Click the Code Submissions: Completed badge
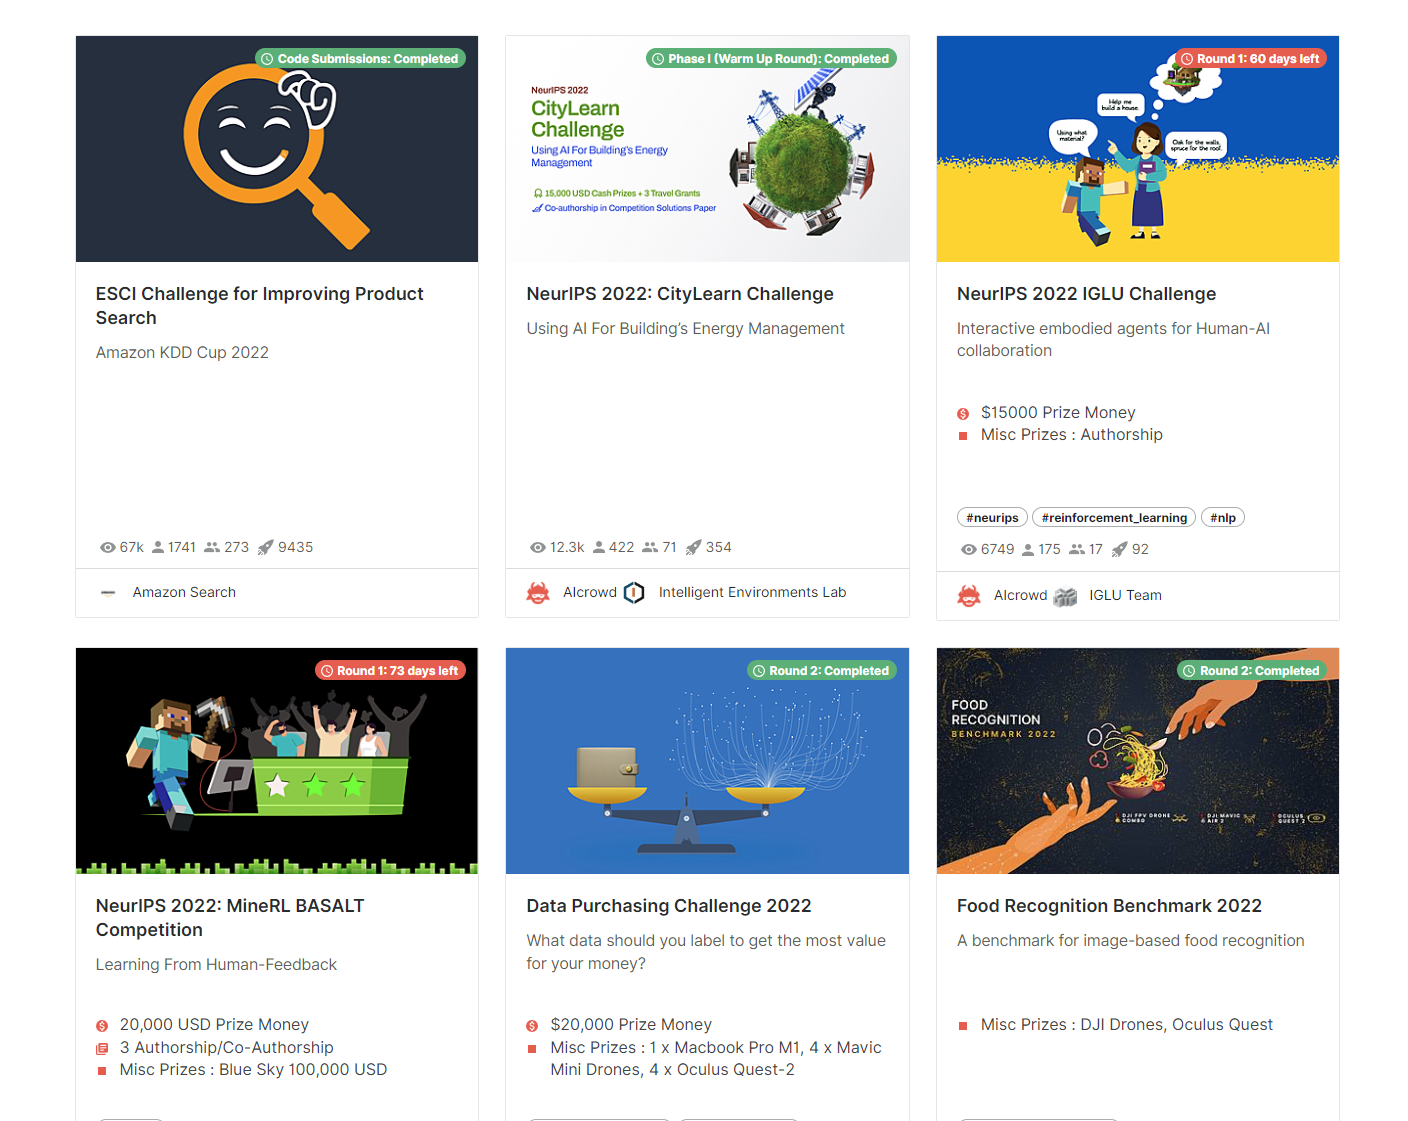 [359, 59]
